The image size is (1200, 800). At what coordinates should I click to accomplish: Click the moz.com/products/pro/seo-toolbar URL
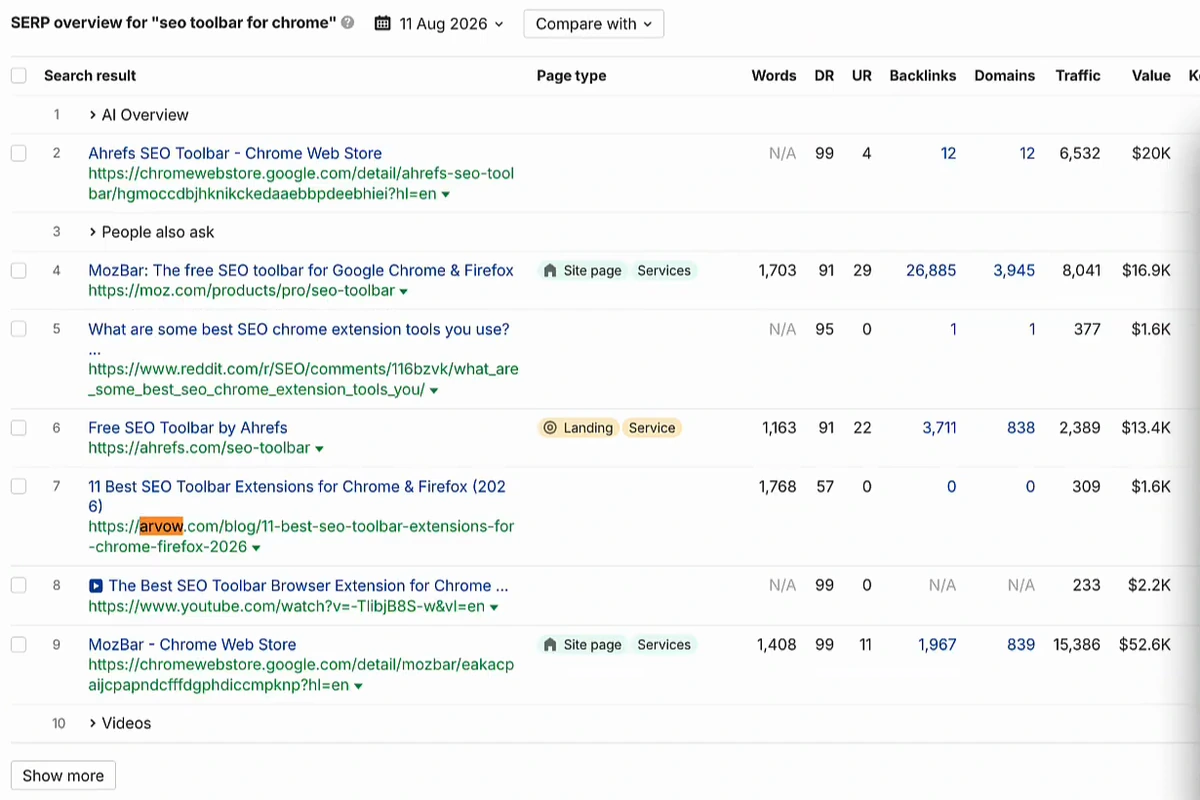[241, 291]
